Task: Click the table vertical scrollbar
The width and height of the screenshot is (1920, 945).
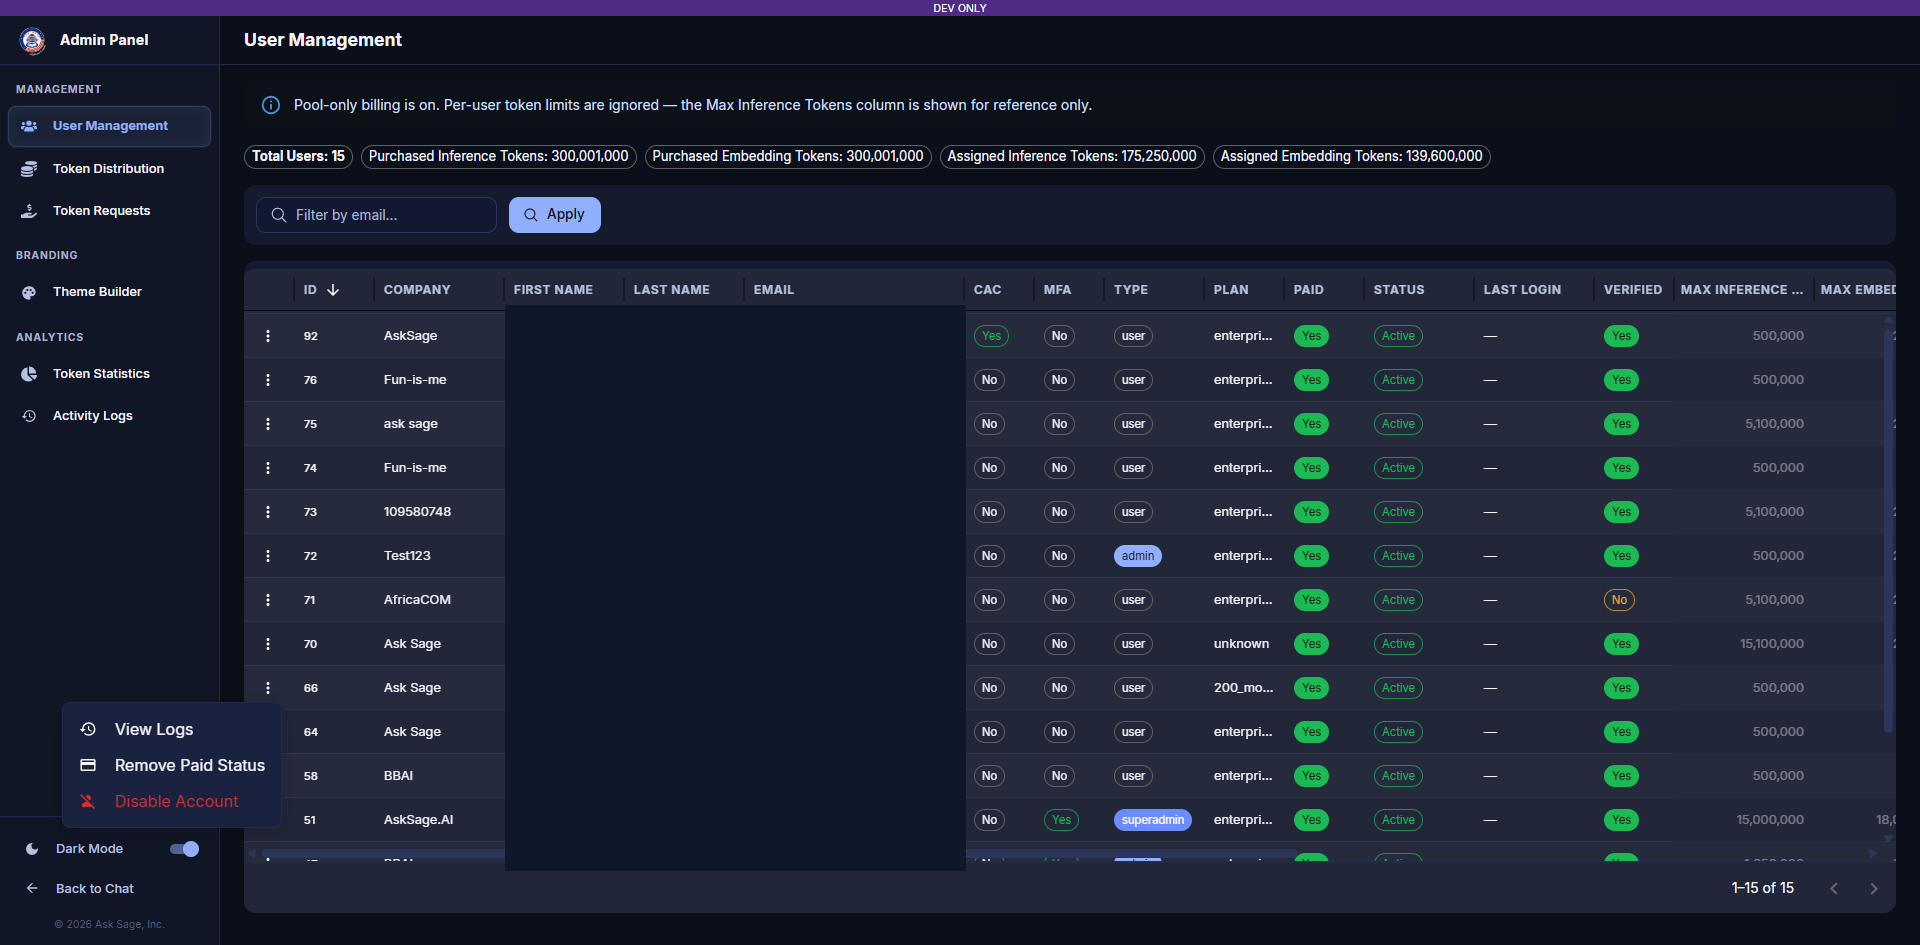Action: click(1888, 530)
